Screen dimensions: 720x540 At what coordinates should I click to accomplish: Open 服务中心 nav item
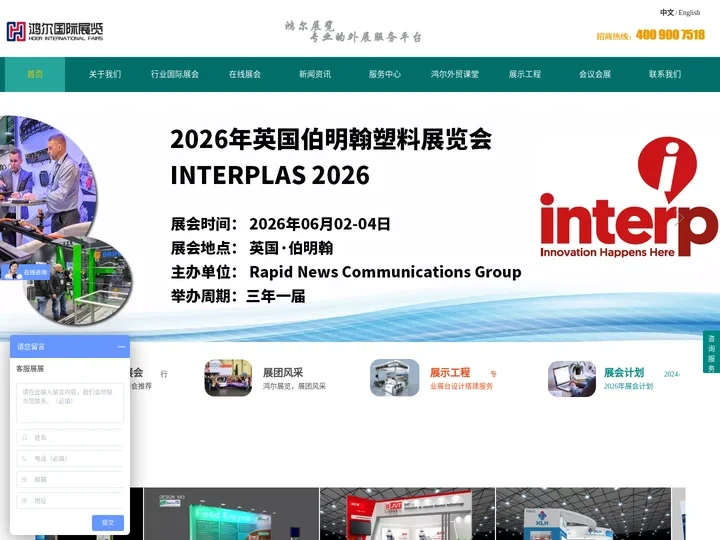[x=385, y=74]
